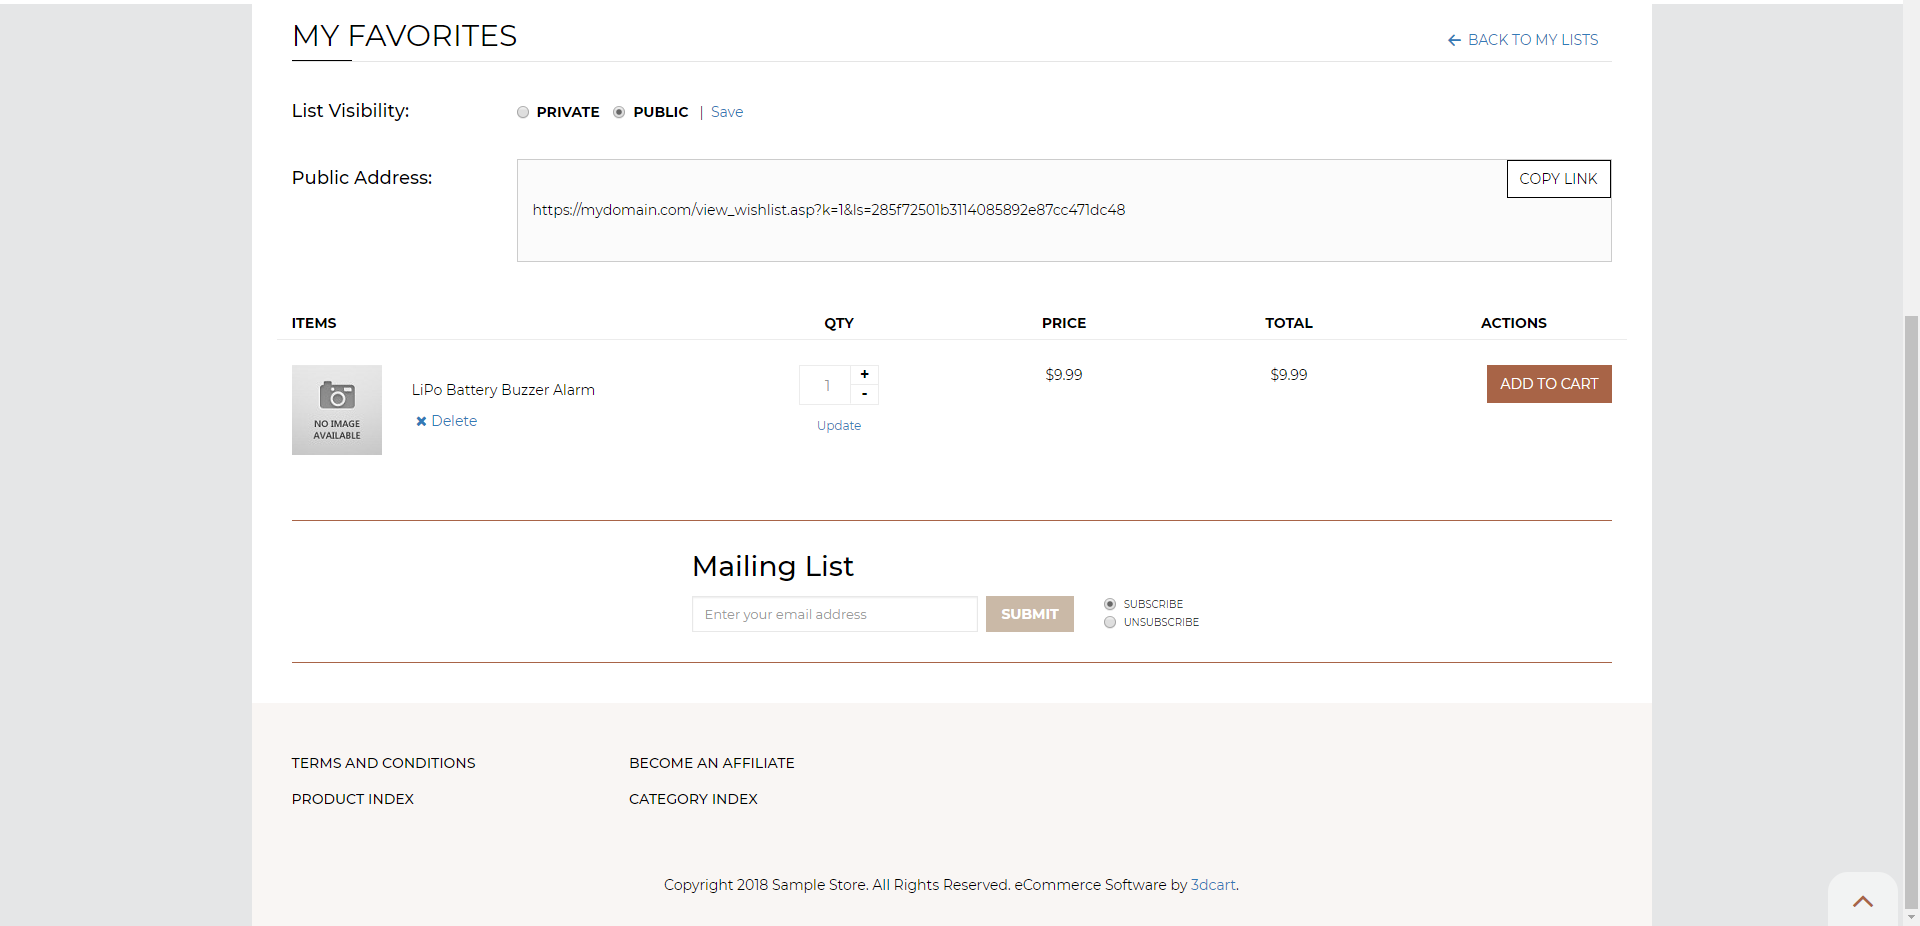Click the COPY LINK button
The image size is (1920, 926).
tap(1558, 178)
